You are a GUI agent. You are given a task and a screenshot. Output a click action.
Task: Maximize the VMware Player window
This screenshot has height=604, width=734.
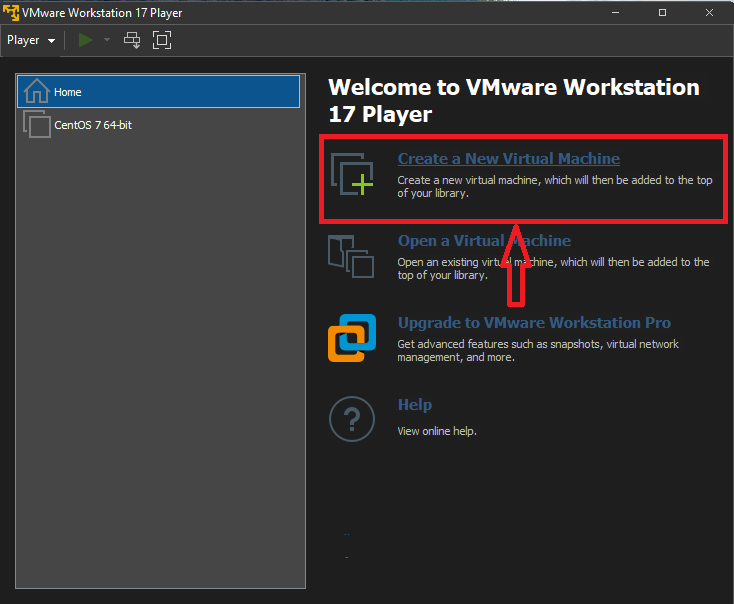click(x=662, y=13)
